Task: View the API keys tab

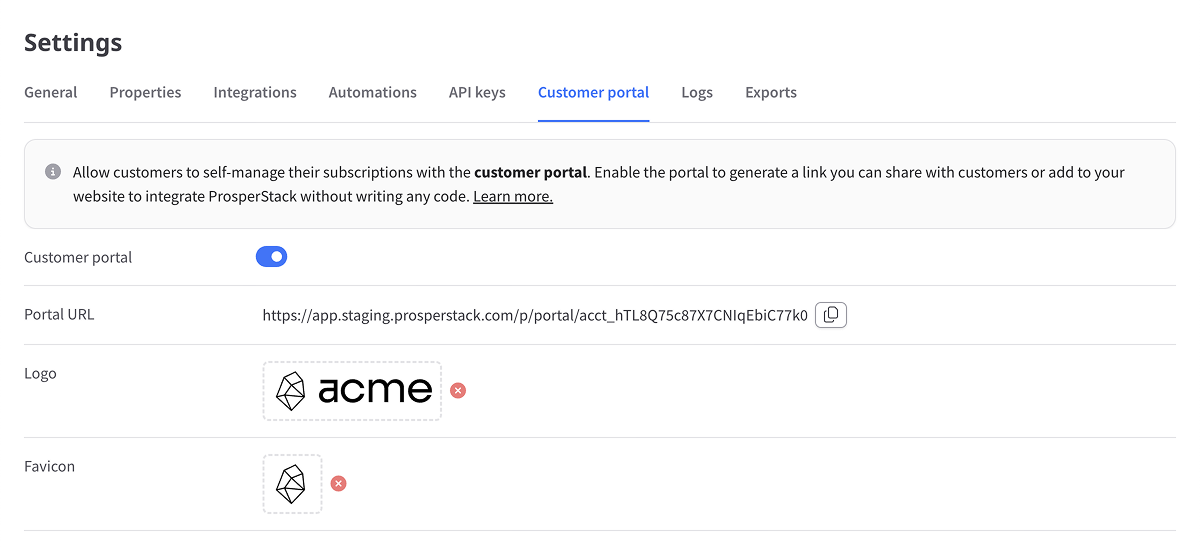Action: point(477,92)
